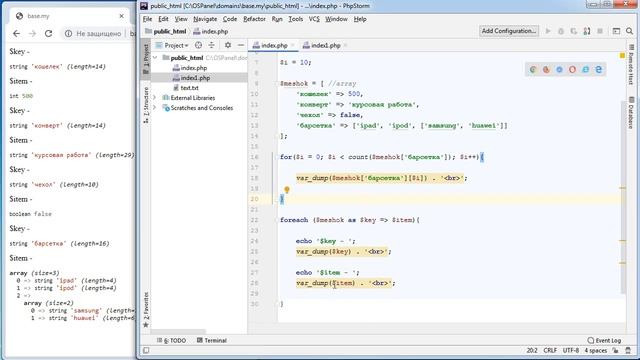
Task: Click the browser reload icon
Action: [x=48, y=33]
